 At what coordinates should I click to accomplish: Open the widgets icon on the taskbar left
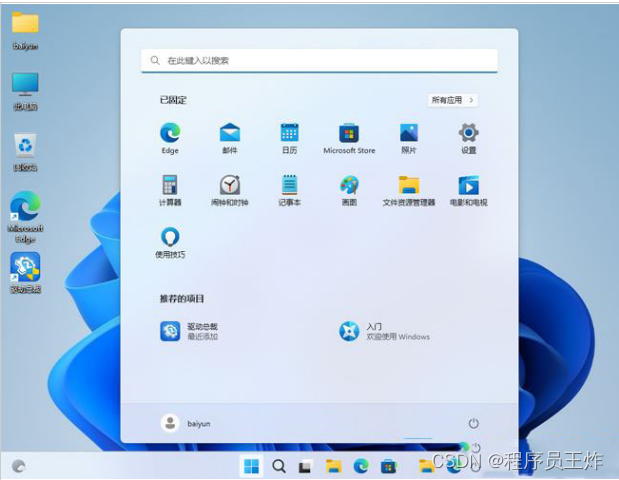click(19, 466)
